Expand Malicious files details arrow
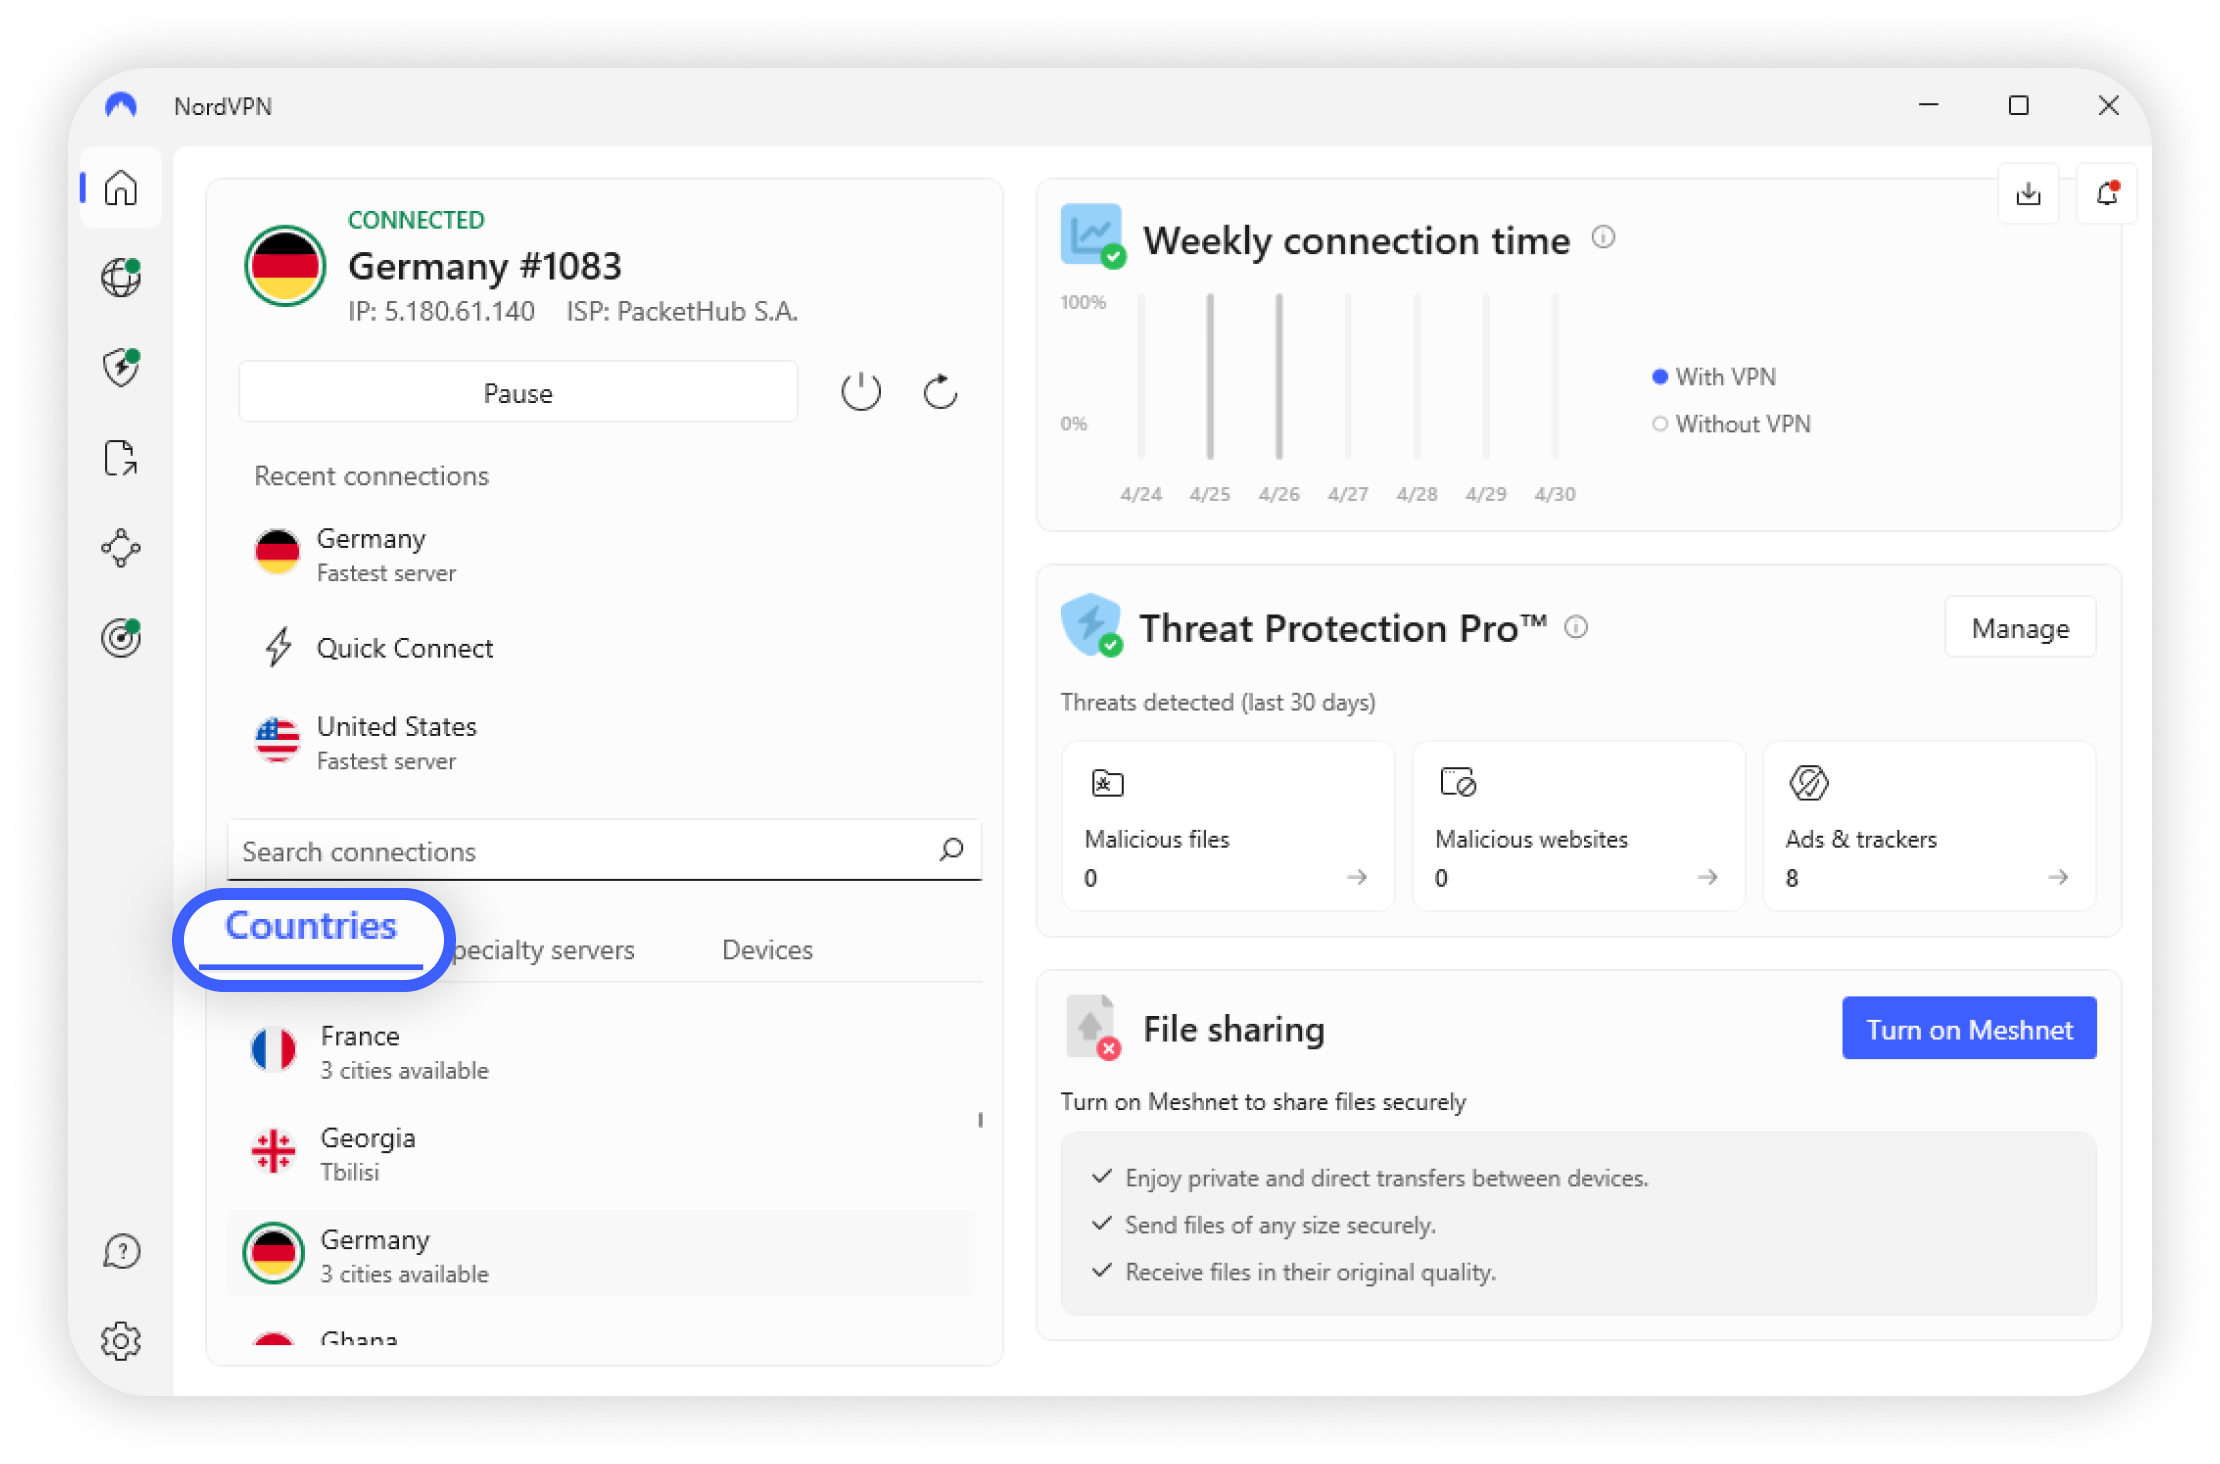The image size is (2220, 1464). [1356, 877]
